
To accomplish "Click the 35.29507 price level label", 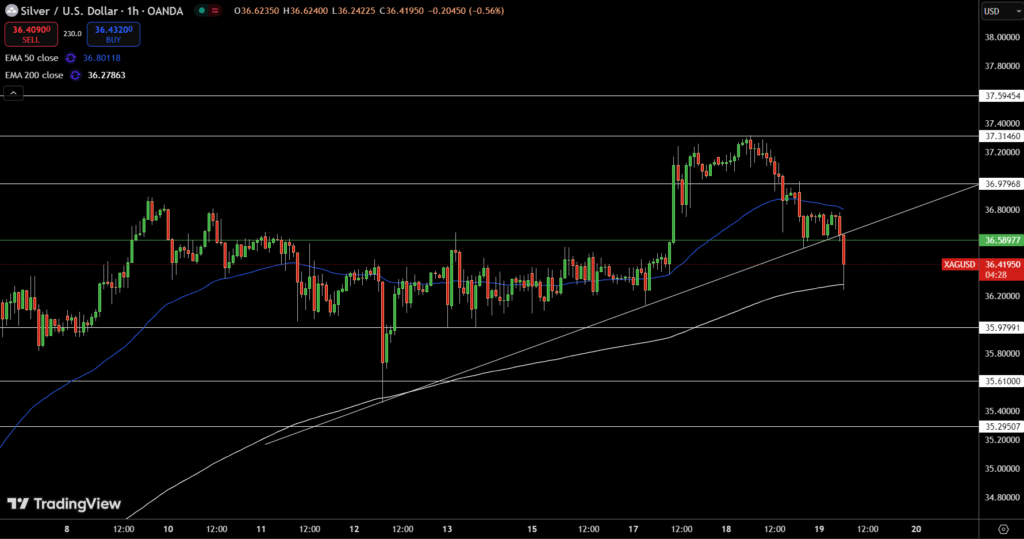I will (x=1002, y=427).
